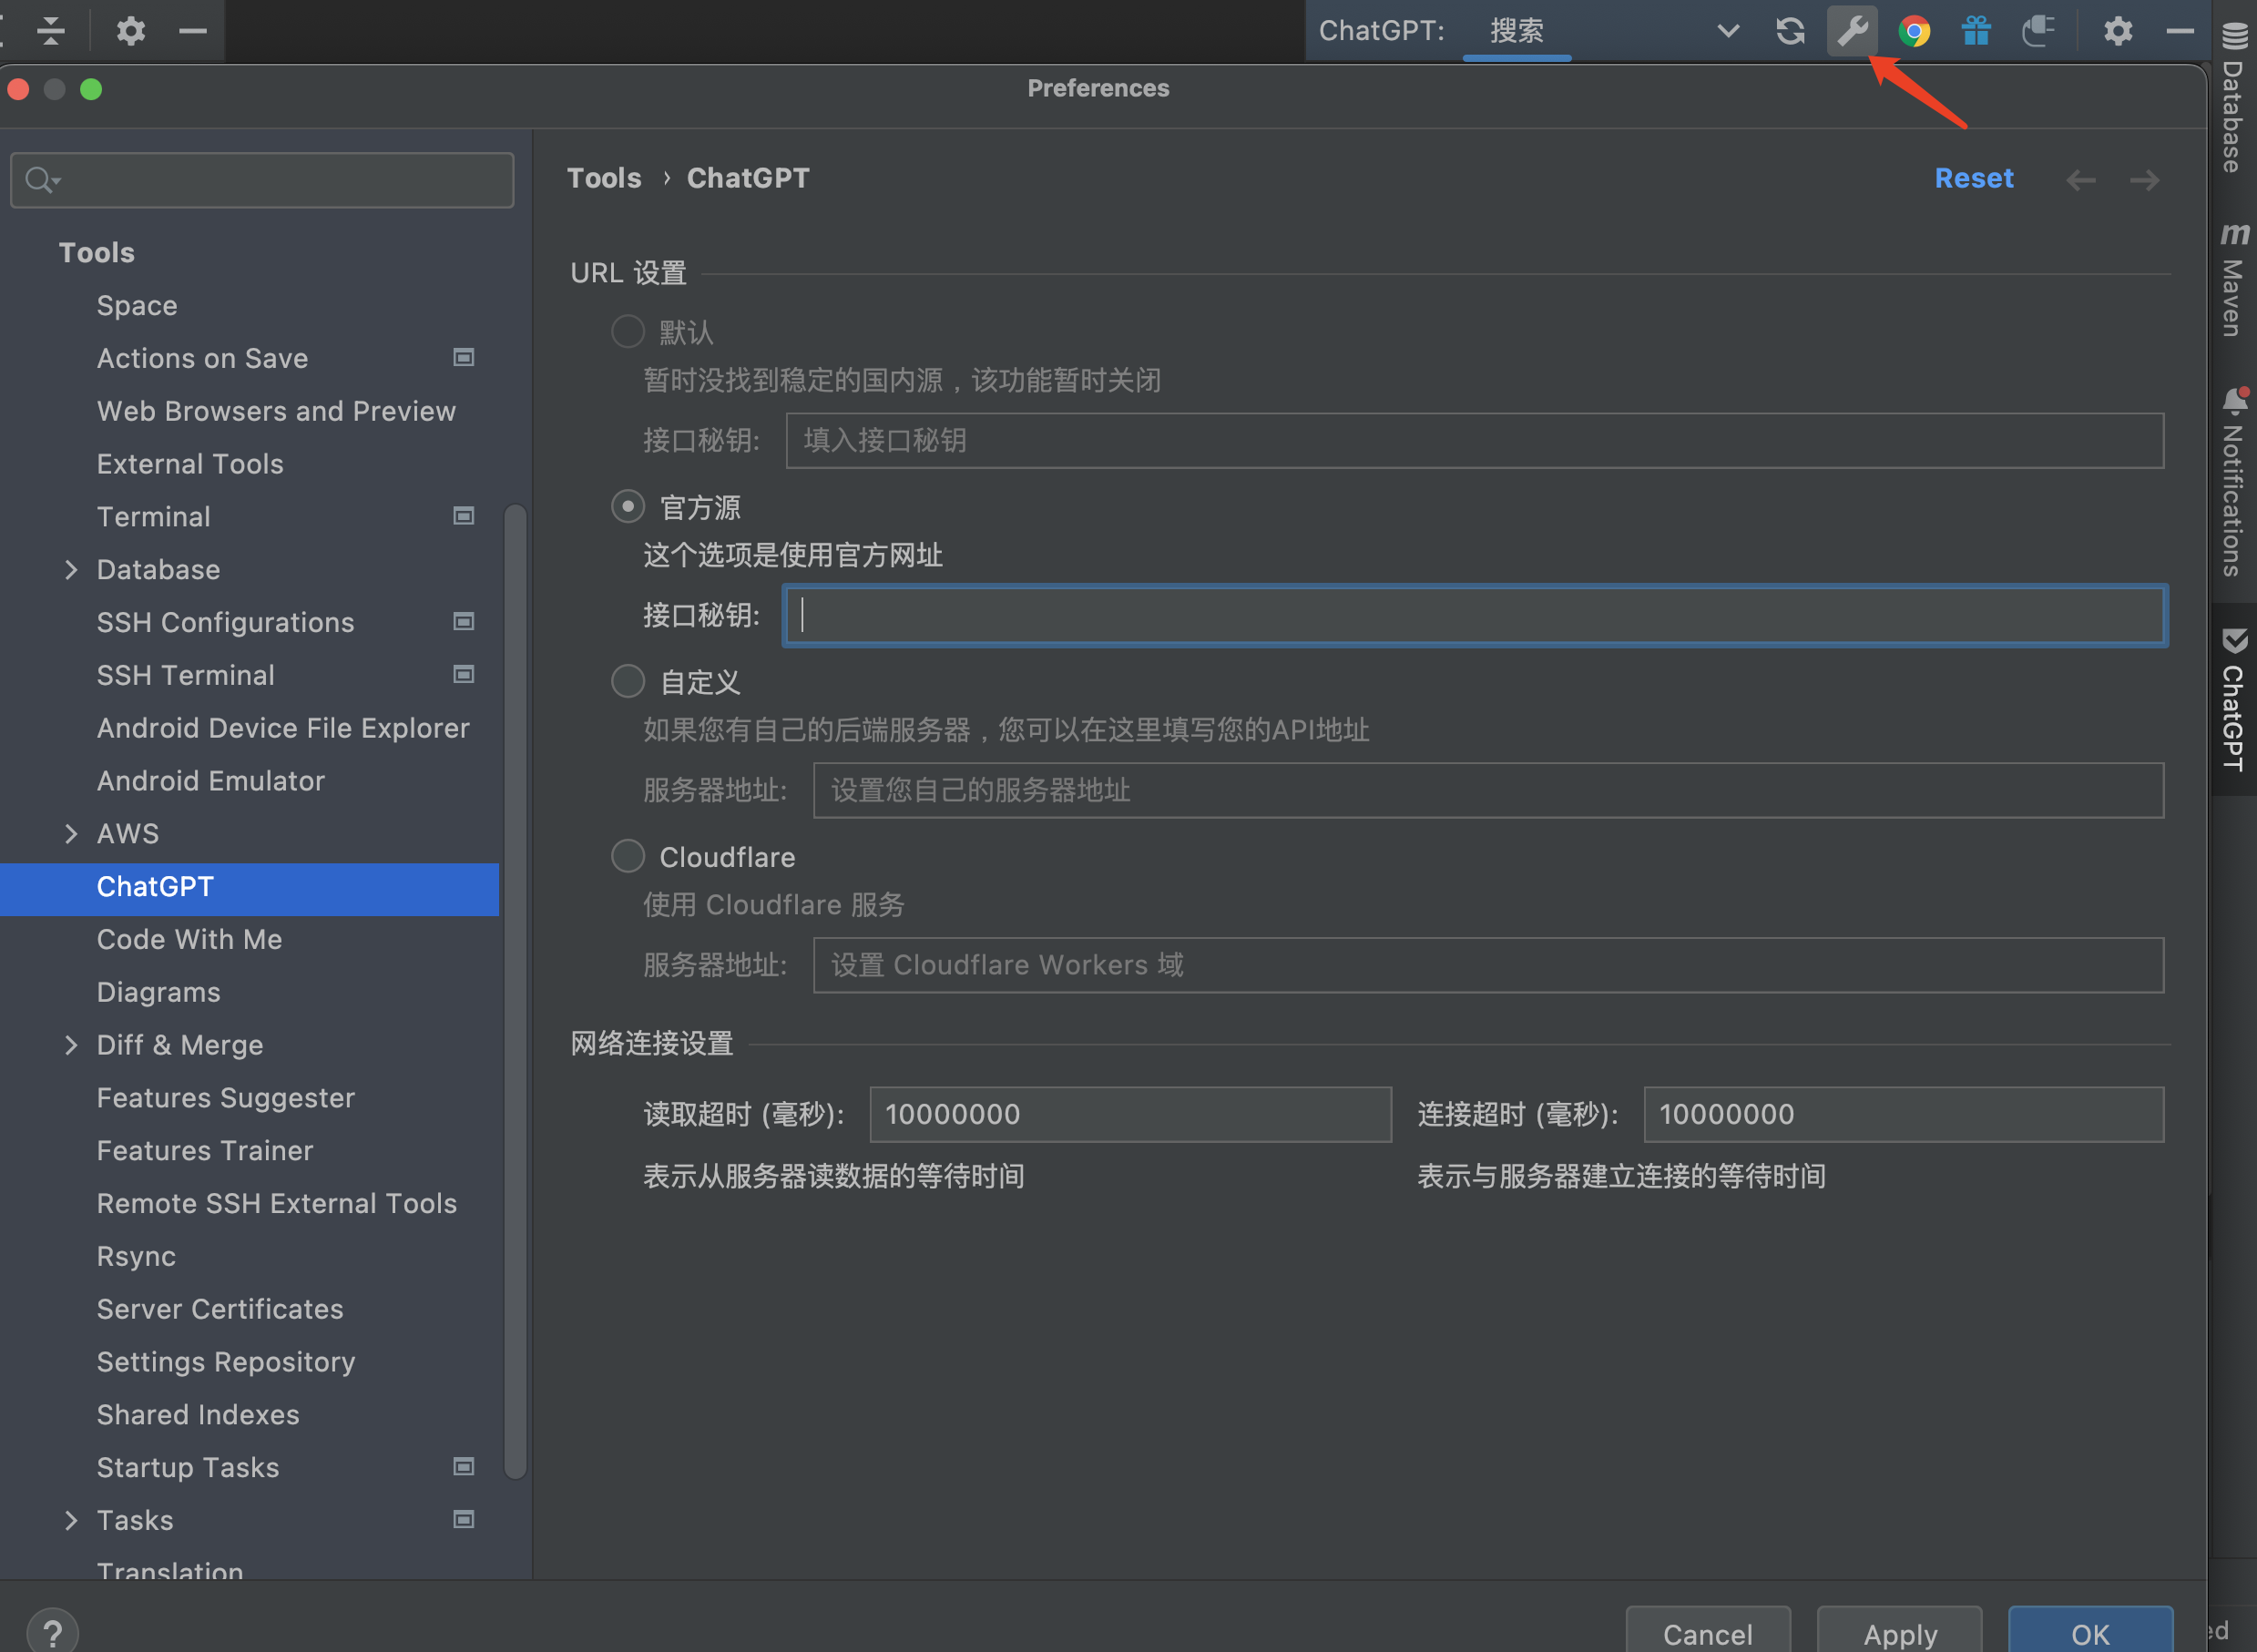
Task: Open the gear options in ChatGPT tool window
Action: tap(2118, 31)
